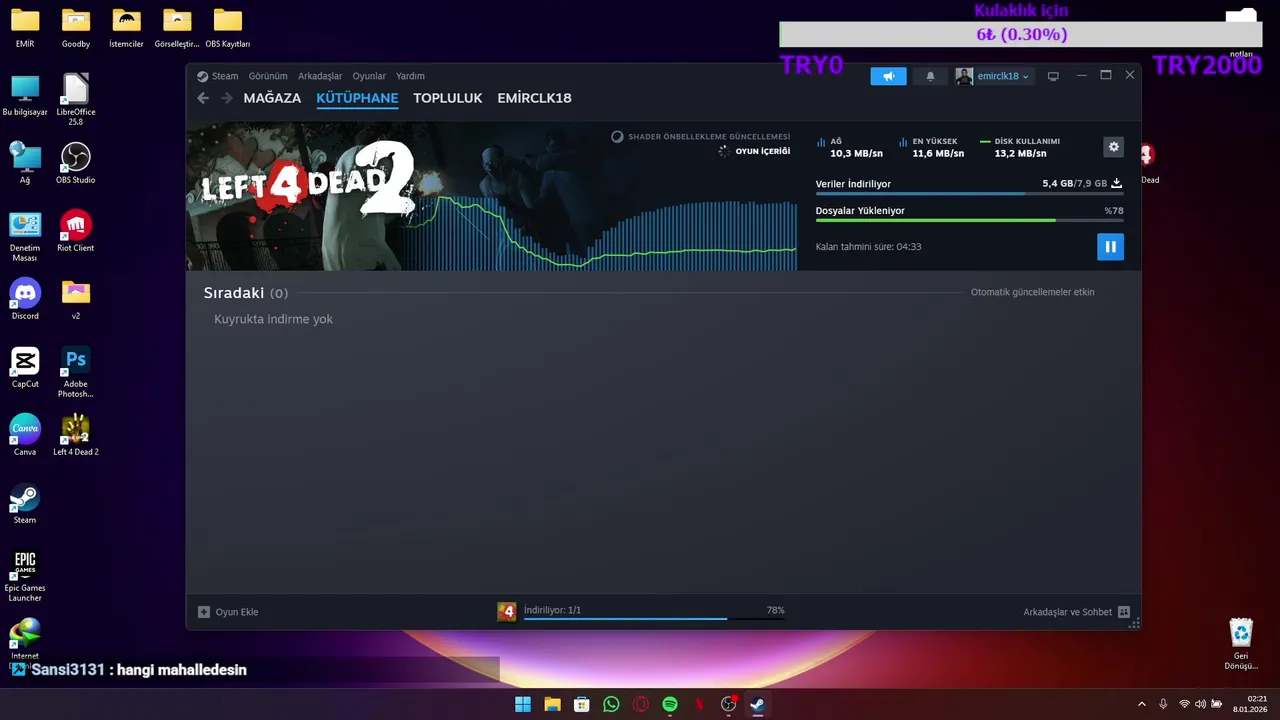Click the Oyun Ekle button
This screenshot has width=1280, height=720.
pos(228,612)
